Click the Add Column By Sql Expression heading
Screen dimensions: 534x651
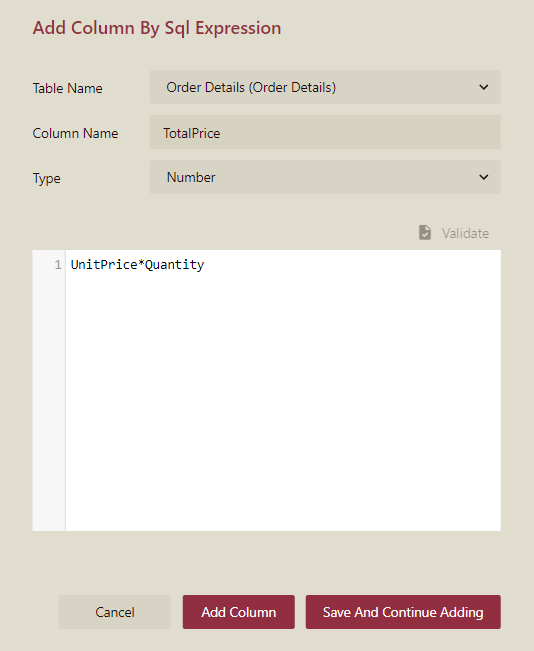tap(157, 28)
